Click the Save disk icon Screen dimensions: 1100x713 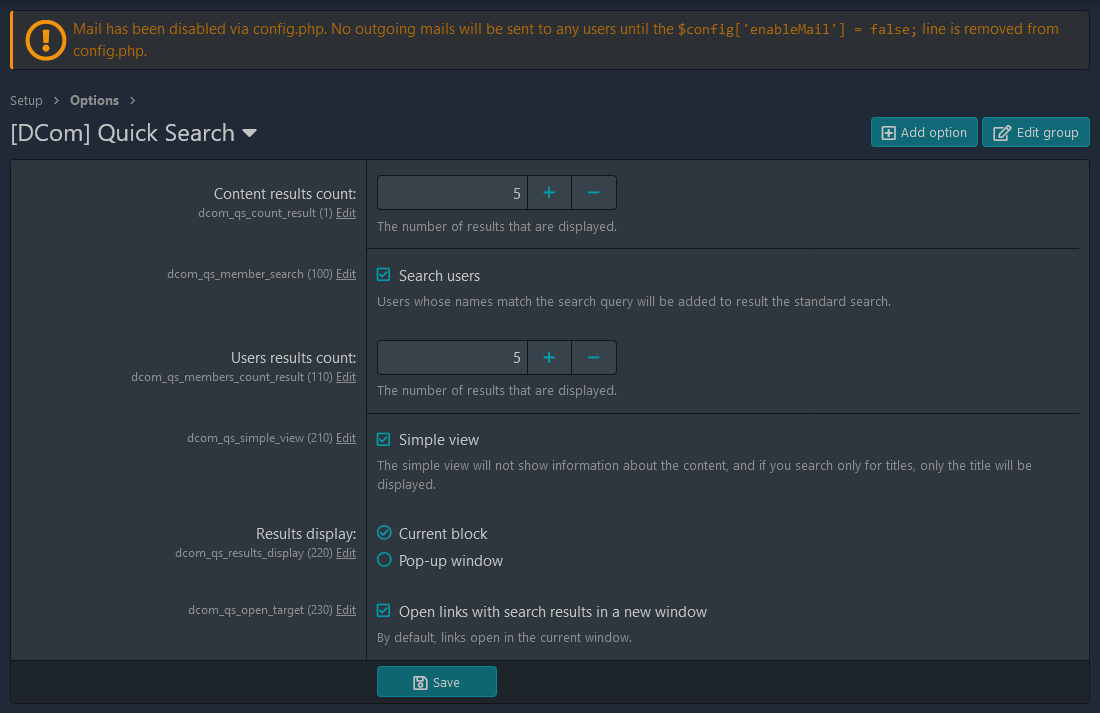coord(420,681)
